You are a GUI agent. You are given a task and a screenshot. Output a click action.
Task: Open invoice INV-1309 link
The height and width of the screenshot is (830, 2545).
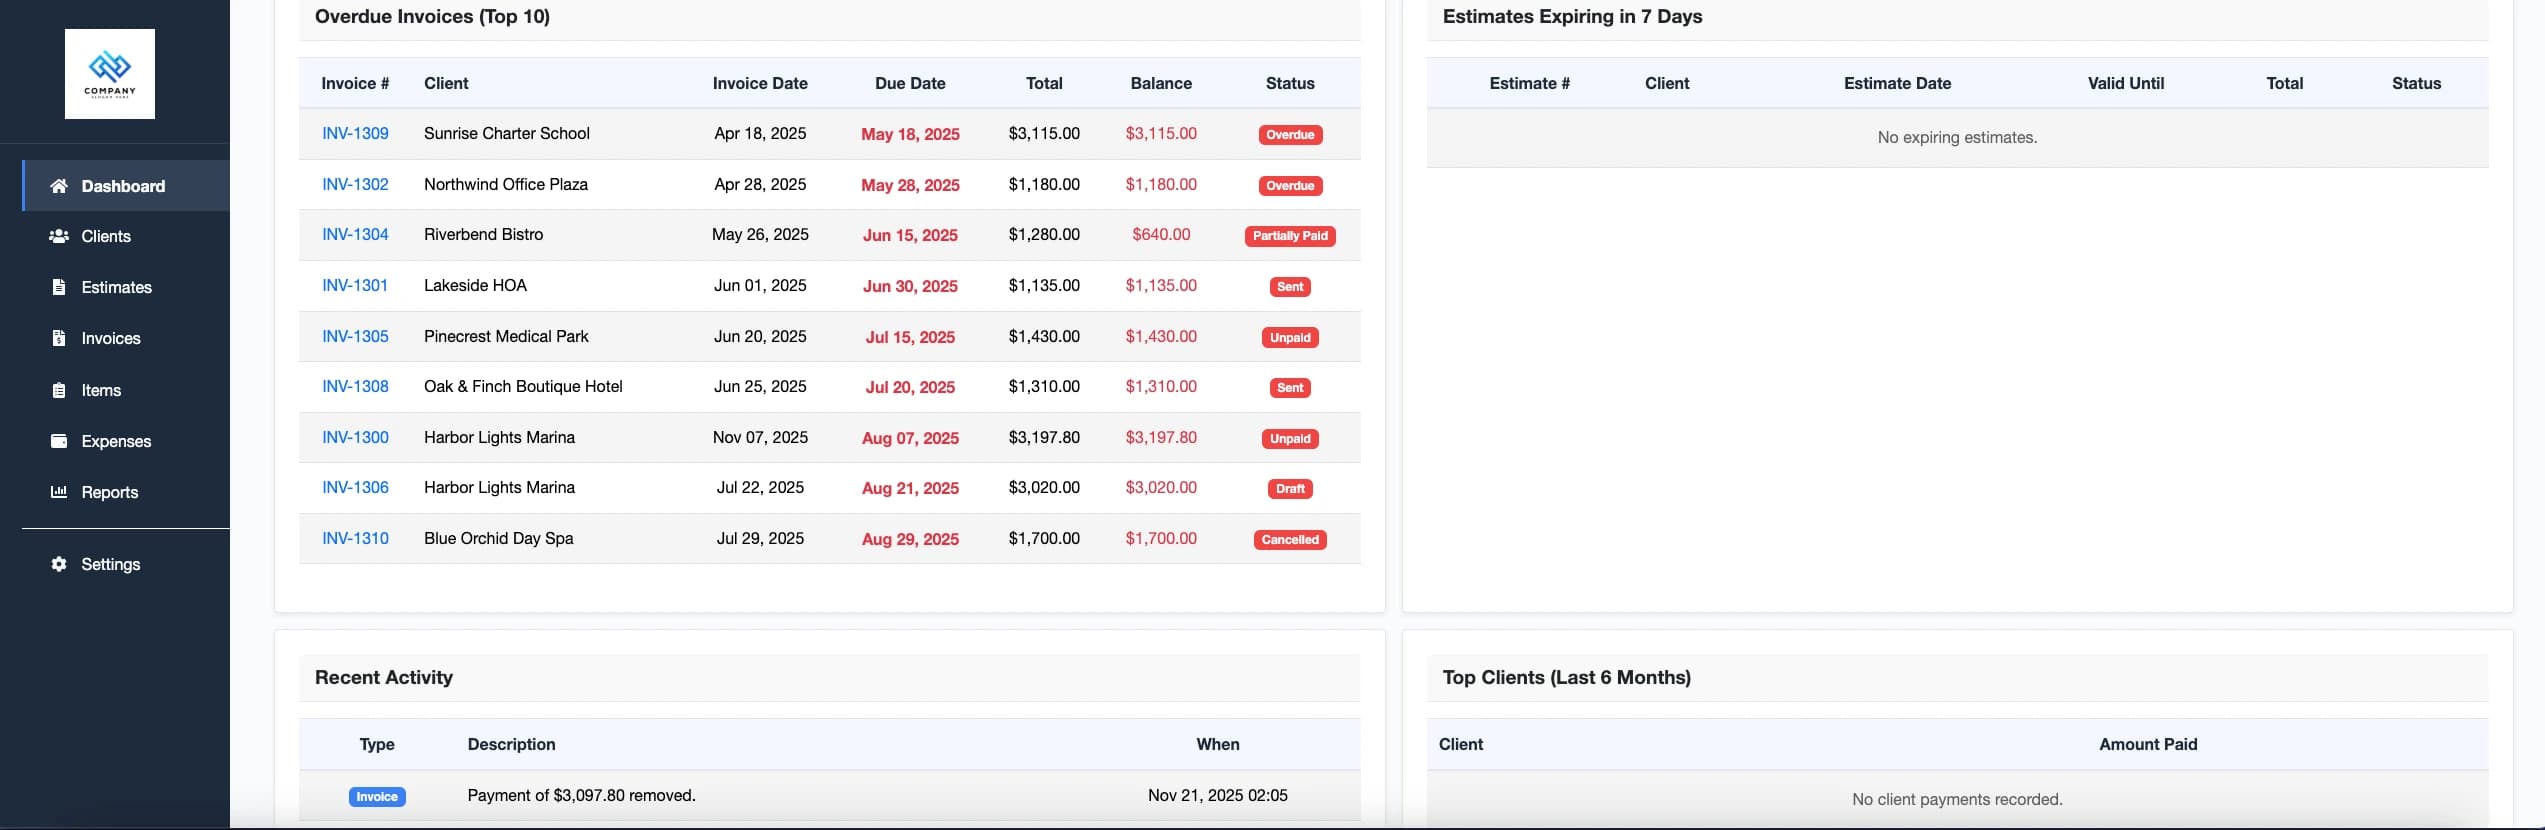tap(355, 133)
